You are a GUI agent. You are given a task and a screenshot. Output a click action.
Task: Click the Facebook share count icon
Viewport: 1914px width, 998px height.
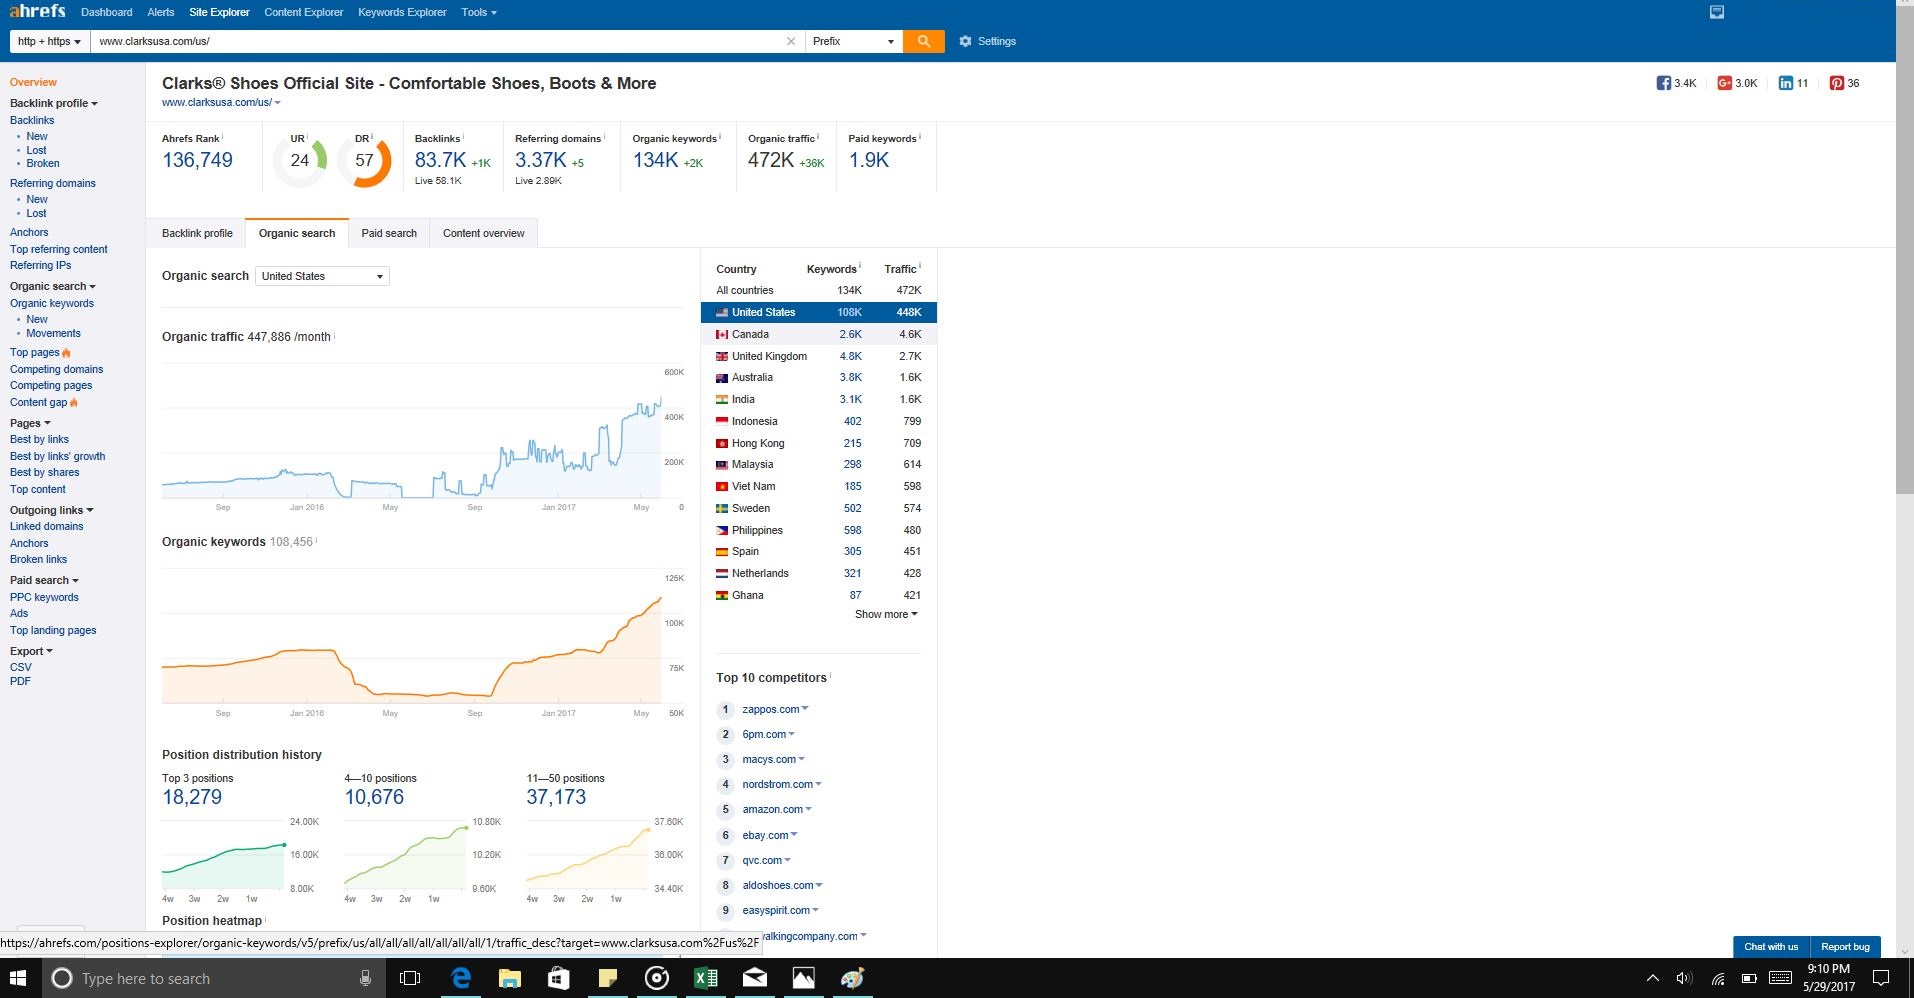pos(1663,83)
